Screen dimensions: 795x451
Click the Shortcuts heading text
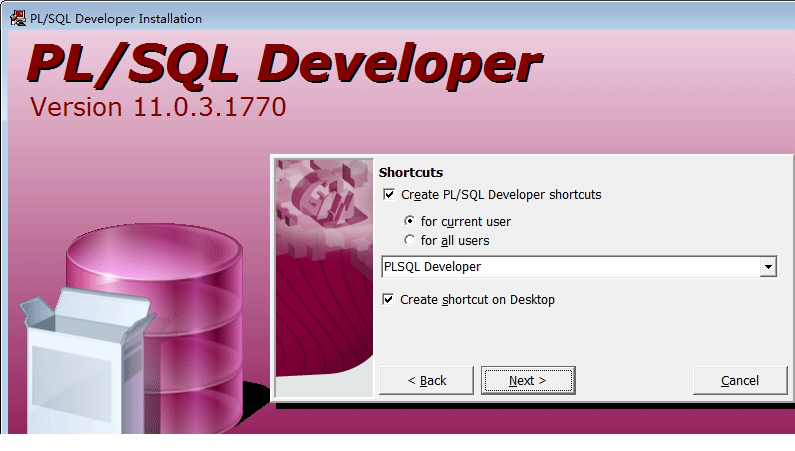click(411, 172)
